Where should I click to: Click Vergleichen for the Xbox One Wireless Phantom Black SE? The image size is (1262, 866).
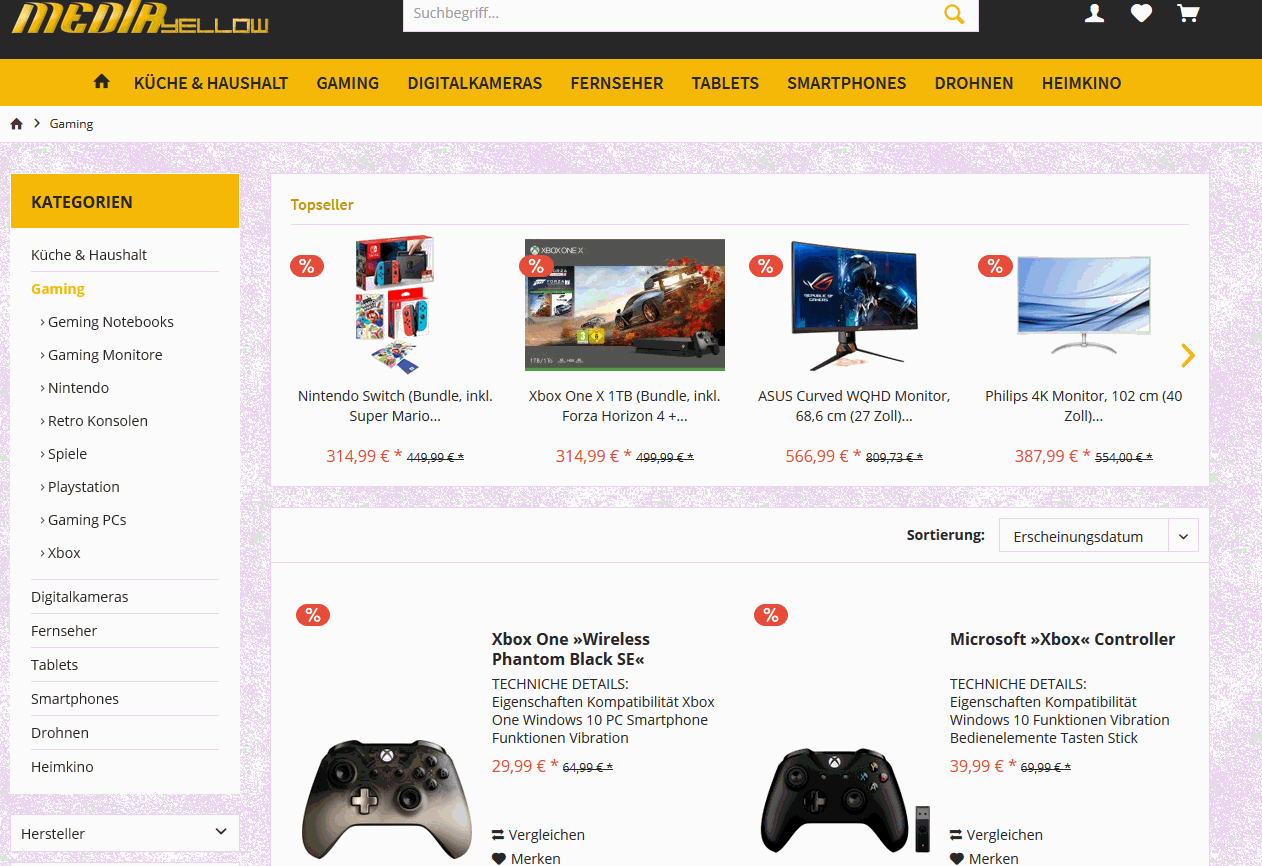(x=538, y=835)
